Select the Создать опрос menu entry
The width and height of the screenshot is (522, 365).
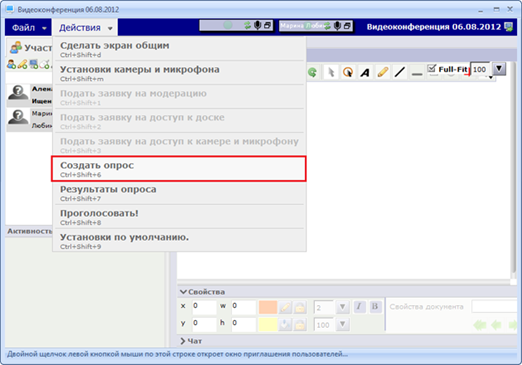(179, 169)
